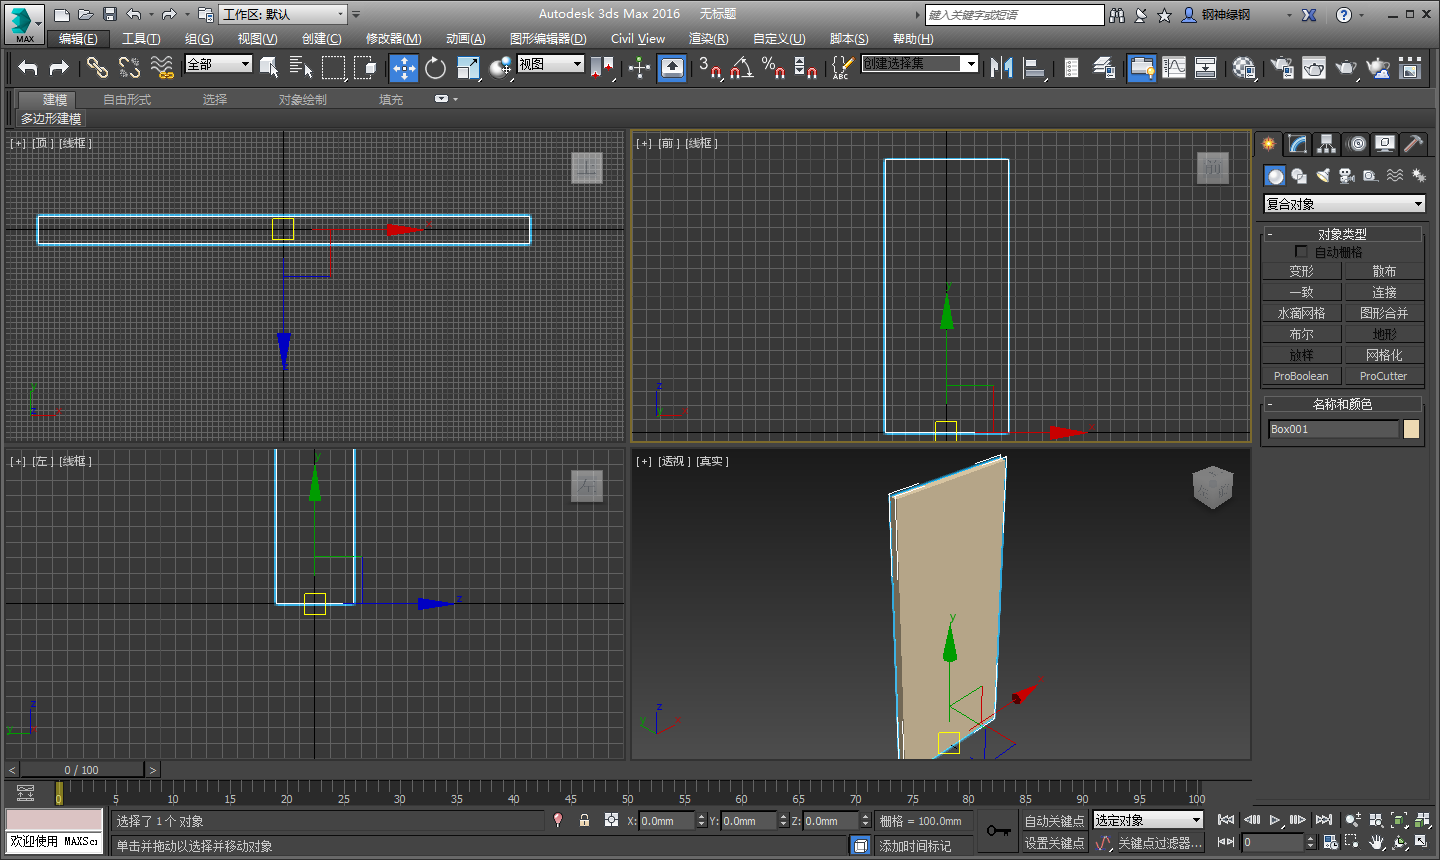Switch to the Display command panel tab
This screenshot has height=860, width=1440.
pos(1385,144)
